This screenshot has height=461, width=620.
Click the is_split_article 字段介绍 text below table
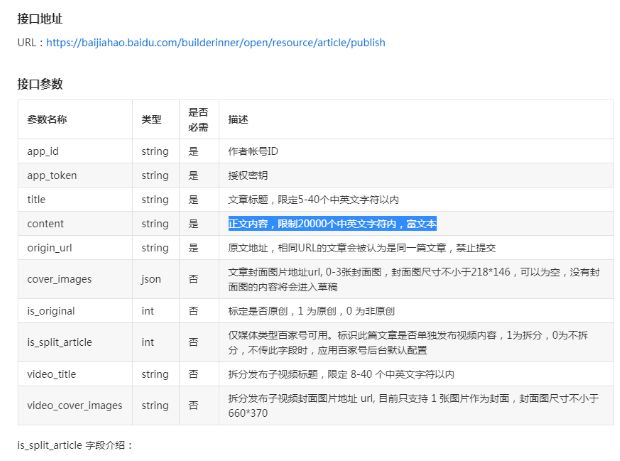(75, 444)
